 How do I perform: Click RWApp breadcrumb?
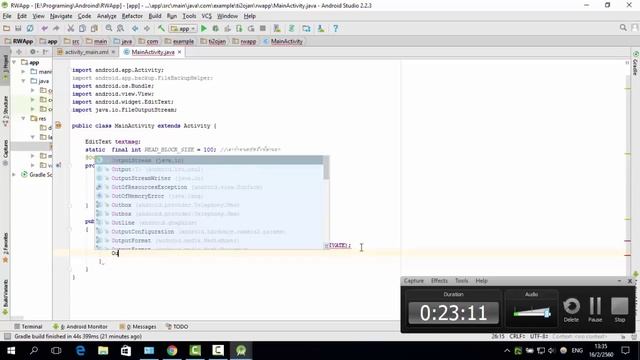[x=19, y=41]
